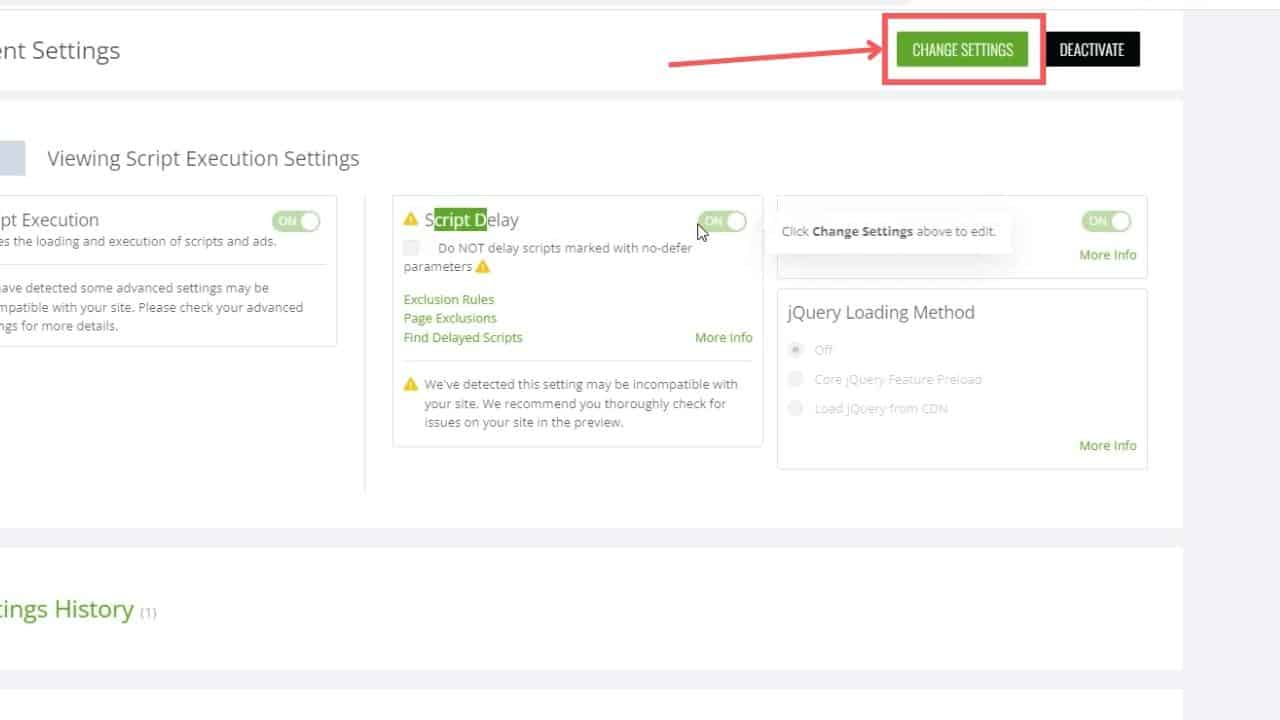Click More Info in jQuery Loading Method card
Screen dimensions: 1280x720
[1108, 445]
